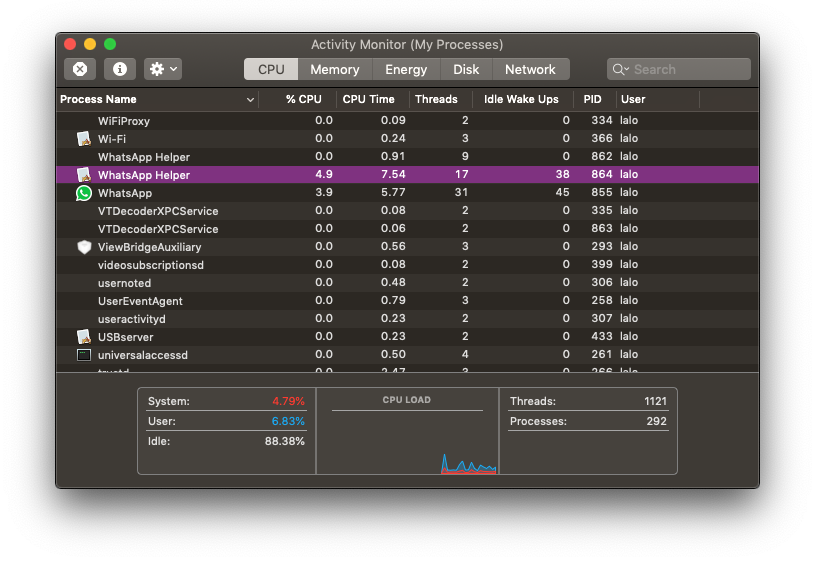Image resolution: width=824 pixels, height=577 pixels.
Task: Switch to the Memory tab
Action: (334, 69)
